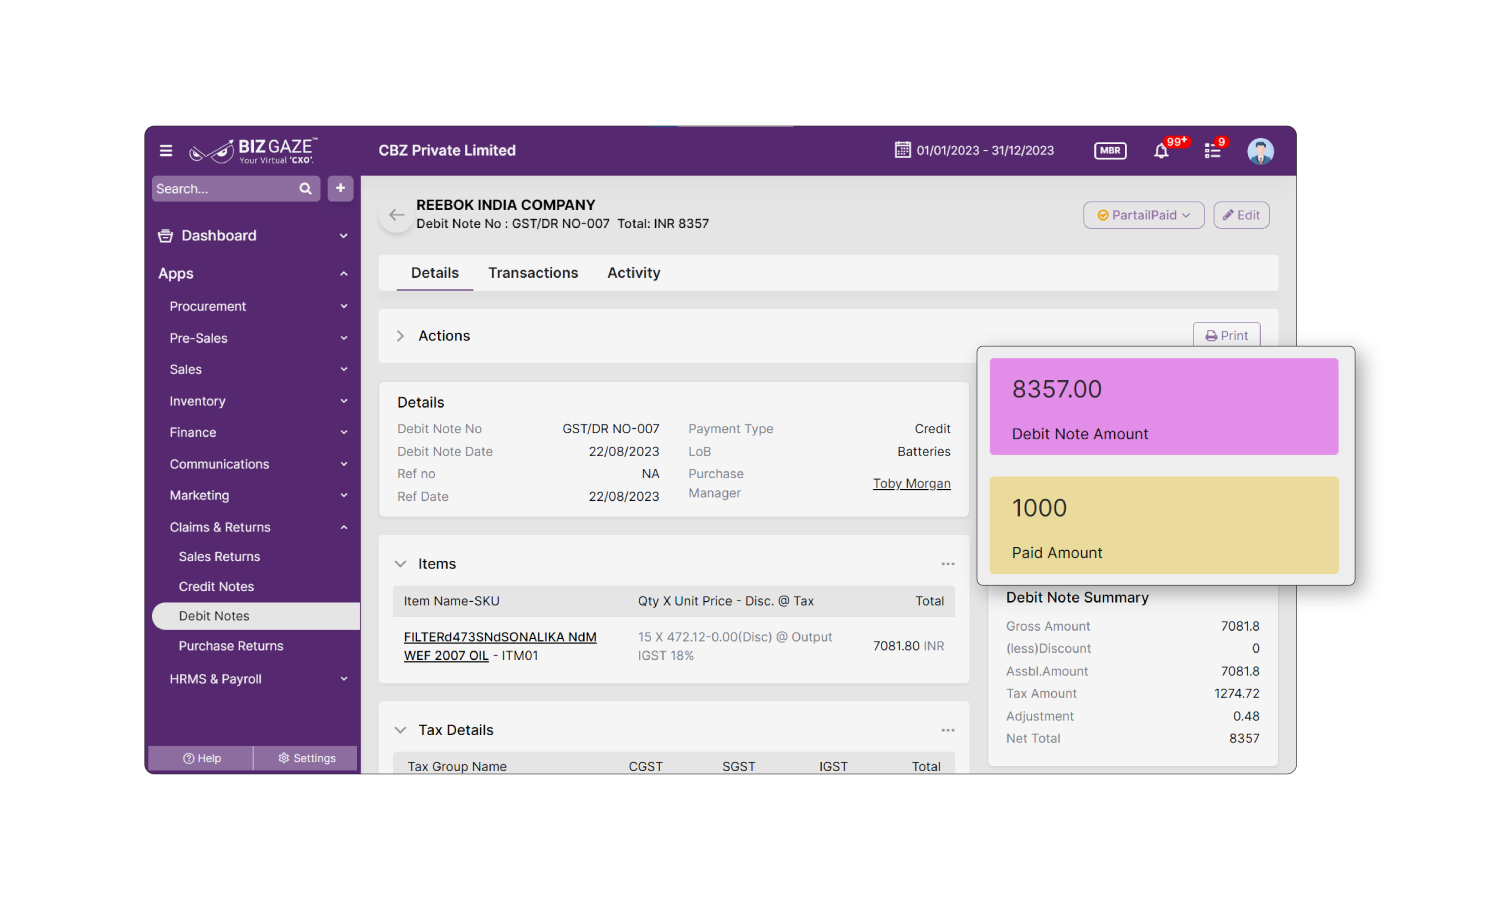Open the PartailPaid status dropdown

[x=1143, y=215]
